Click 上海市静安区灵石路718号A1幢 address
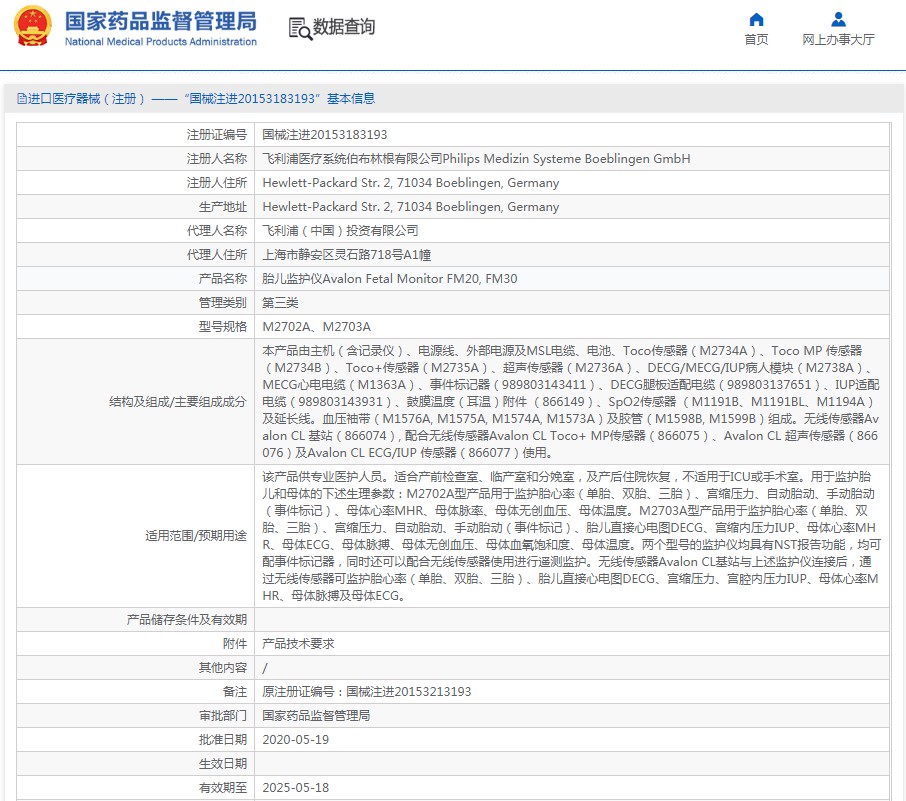The image size is (906, 801). pyautogui.click(x=346, y=255)
